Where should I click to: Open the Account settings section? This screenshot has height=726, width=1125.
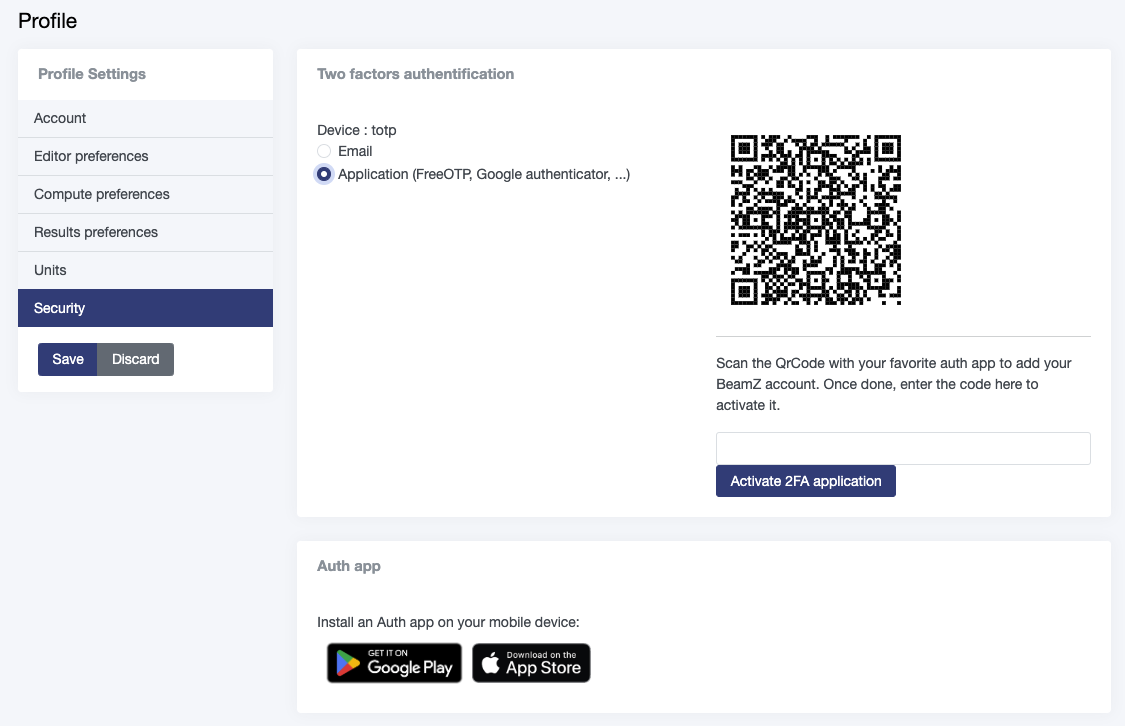pos(60,118)
